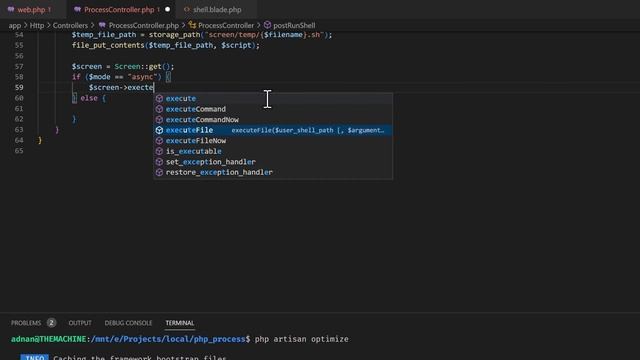Click executeFile signature detail text
Image resolution: width=640 pixels, height=360 pixels.
tap(308, 130)
